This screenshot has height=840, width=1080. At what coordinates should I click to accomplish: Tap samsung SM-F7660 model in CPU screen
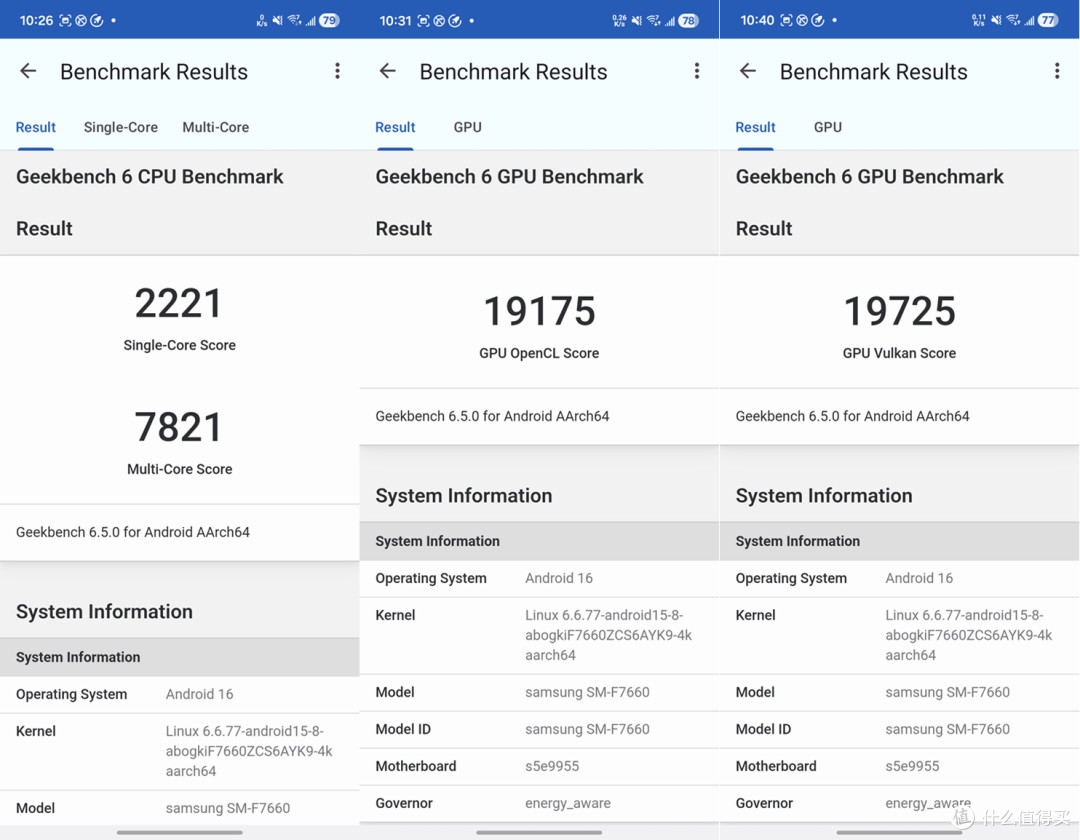(x=228, y=808)
